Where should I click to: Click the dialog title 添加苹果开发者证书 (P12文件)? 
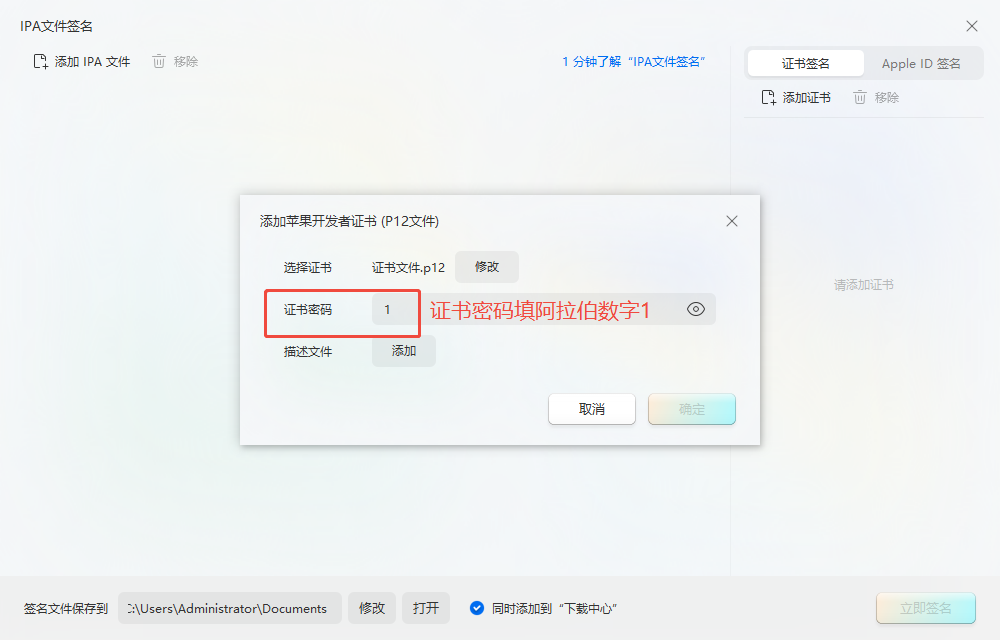tap(349, 221)
